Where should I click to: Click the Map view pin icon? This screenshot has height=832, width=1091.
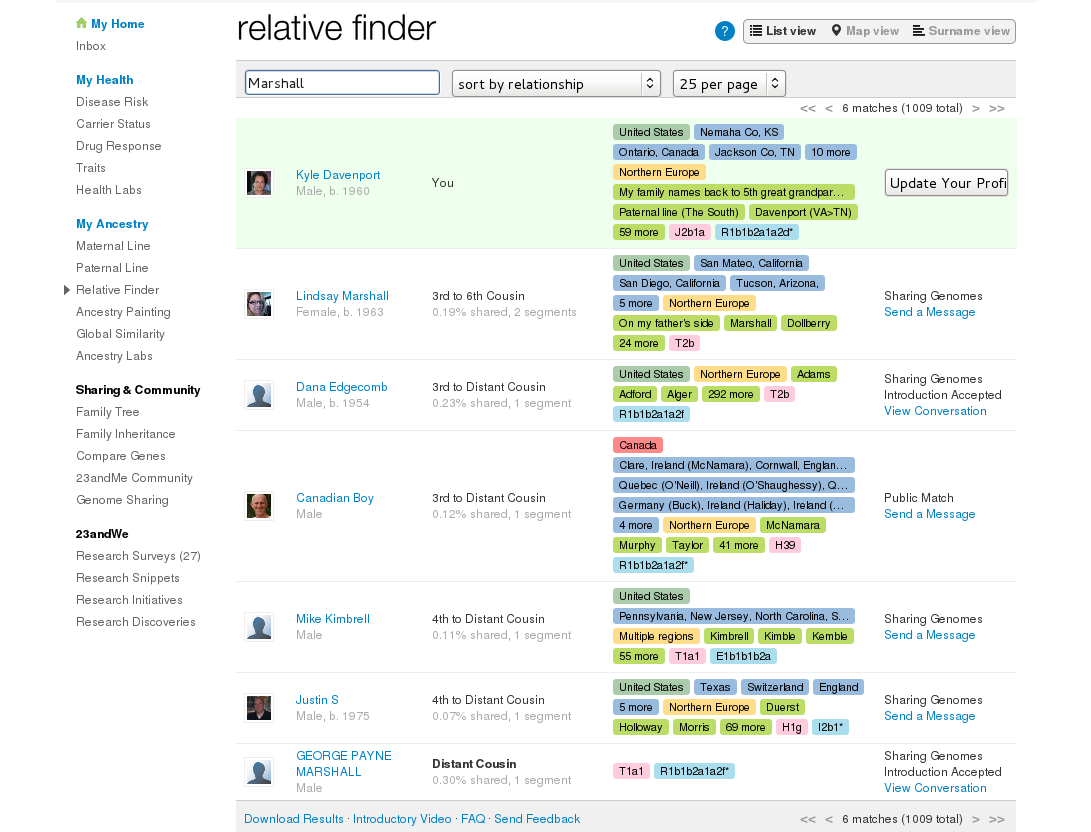(836, 31)
